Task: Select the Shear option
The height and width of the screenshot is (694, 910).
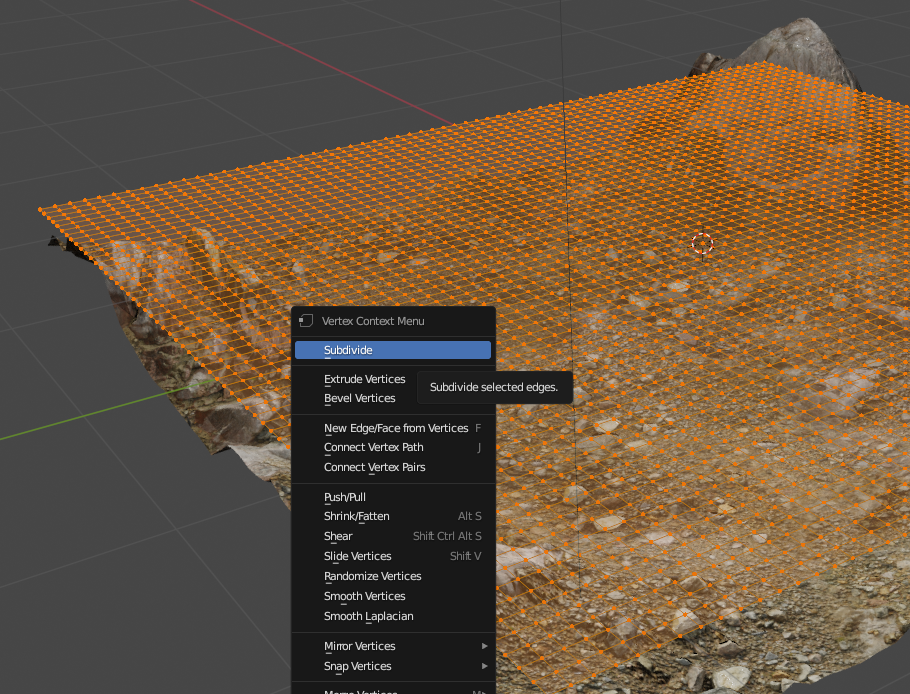Action: tap(393, 536)
